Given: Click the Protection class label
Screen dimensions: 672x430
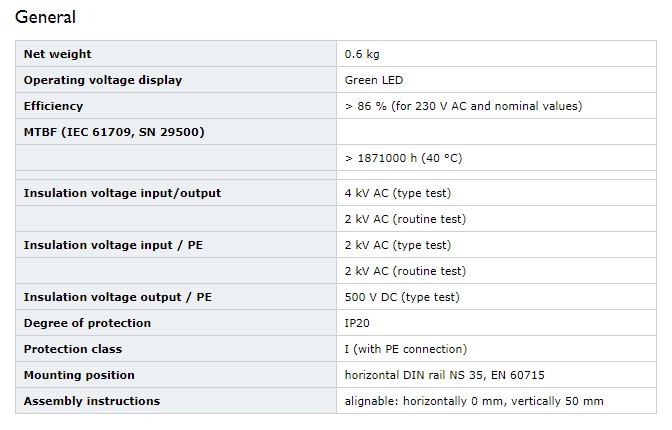Looking at the screenshot, I should (73, 349).
